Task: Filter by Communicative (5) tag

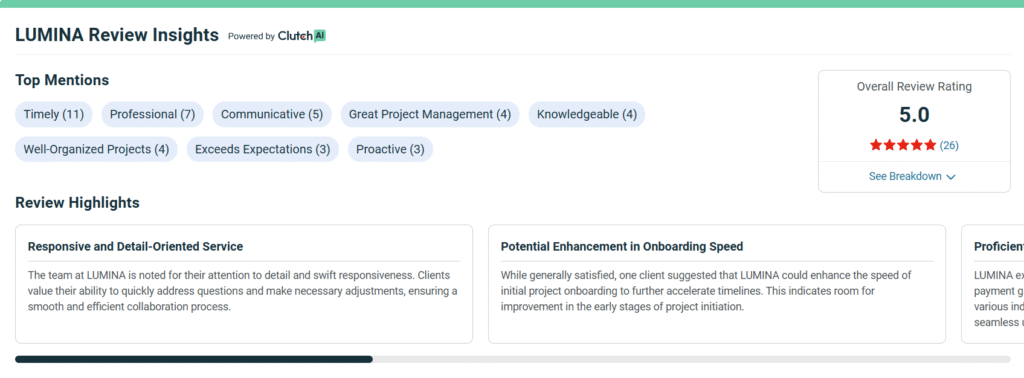Action: pyautogui.click(x=272, y=114)
